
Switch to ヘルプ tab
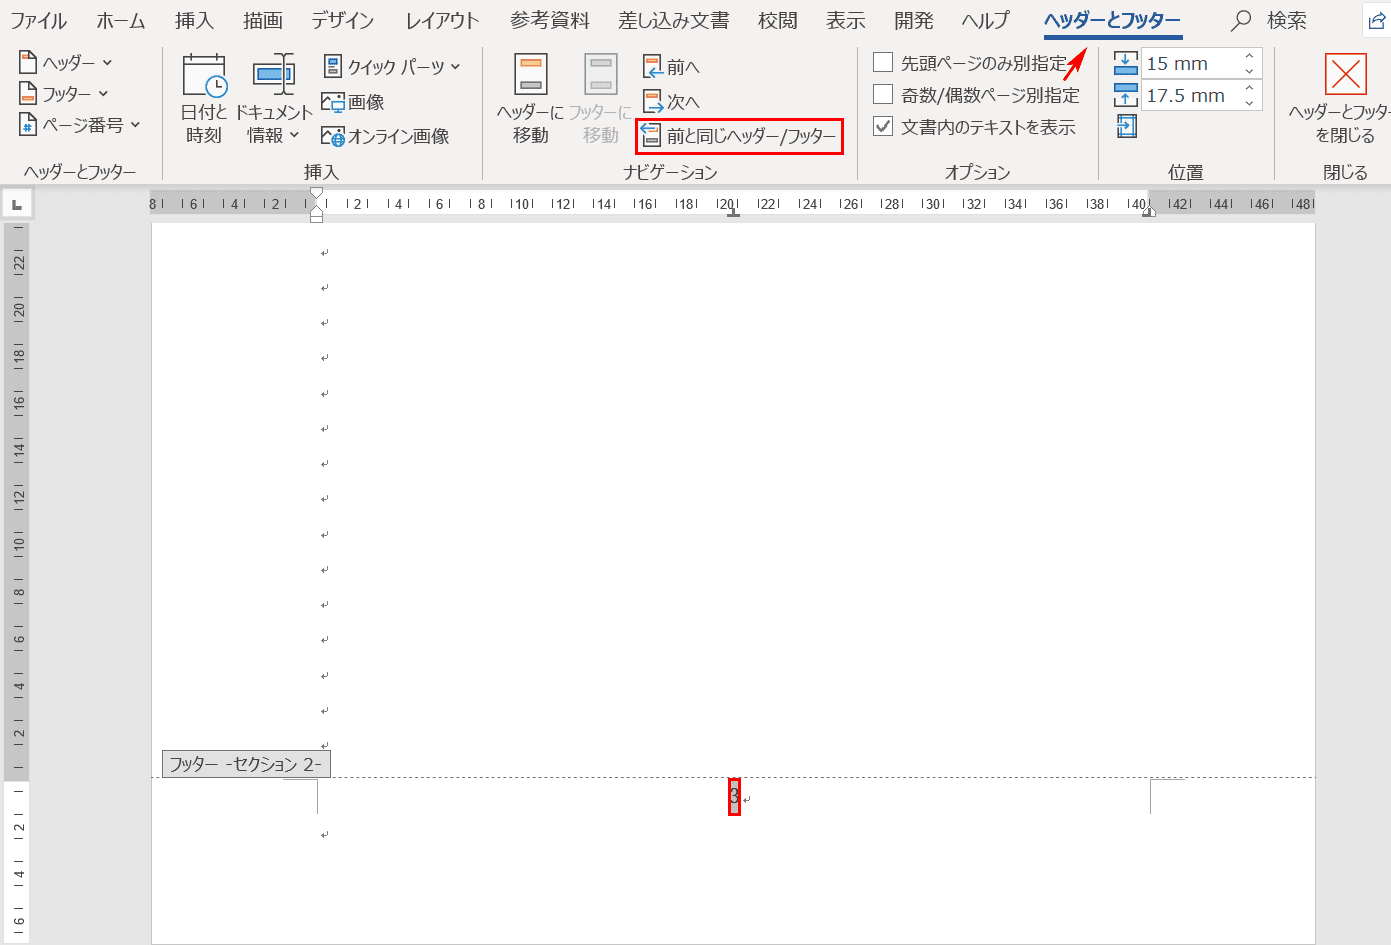986,21
